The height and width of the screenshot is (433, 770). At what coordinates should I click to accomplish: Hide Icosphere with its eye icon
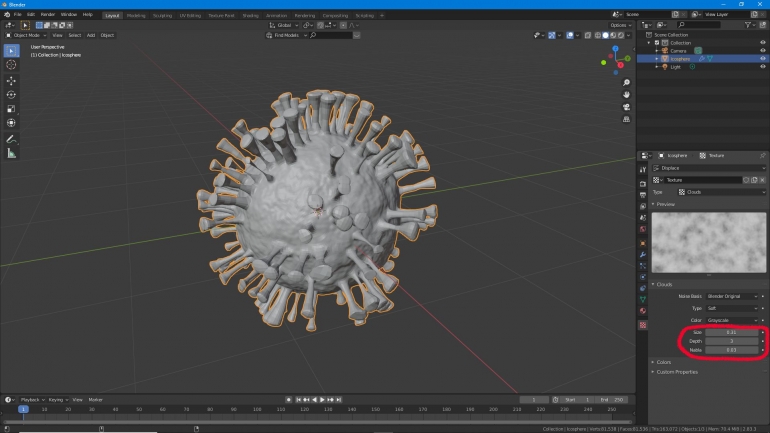click(763, 58)
